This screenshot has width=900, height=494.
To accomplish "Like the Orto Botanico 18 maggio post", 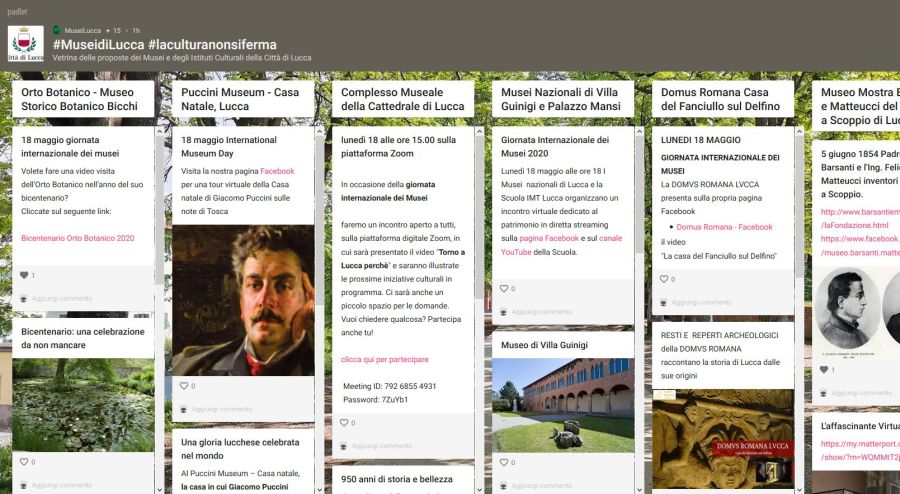I will (25, 275).
